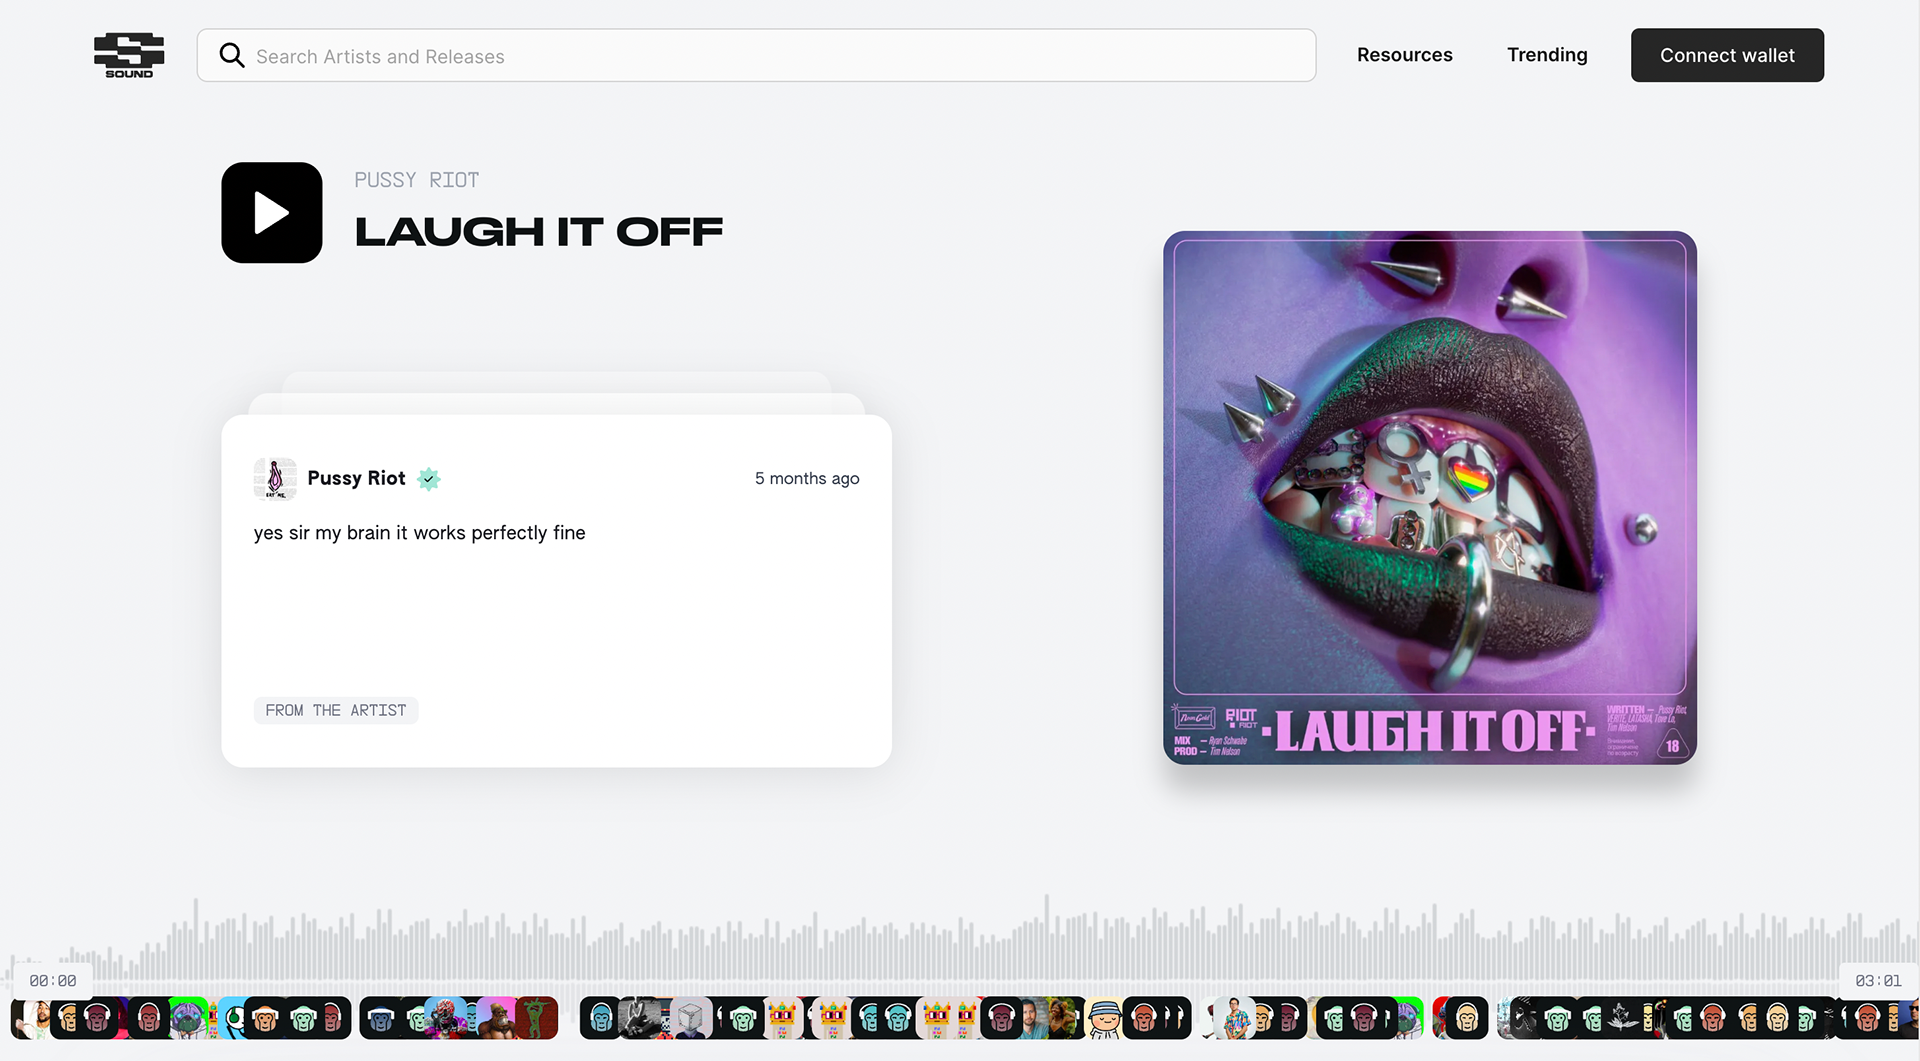Open the white cube avatar
1920x1061 pixels.
(691, 1018)
